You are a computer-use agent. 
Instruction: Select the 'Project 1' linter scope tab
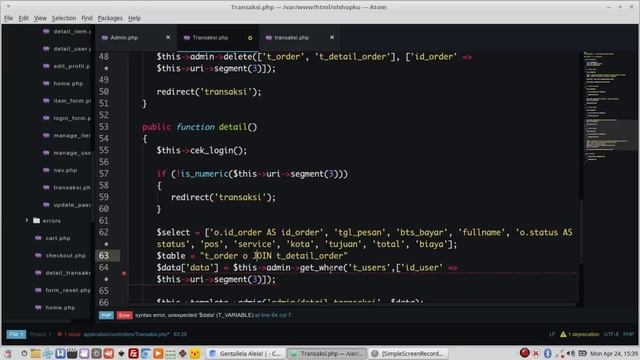click(40, 334)
